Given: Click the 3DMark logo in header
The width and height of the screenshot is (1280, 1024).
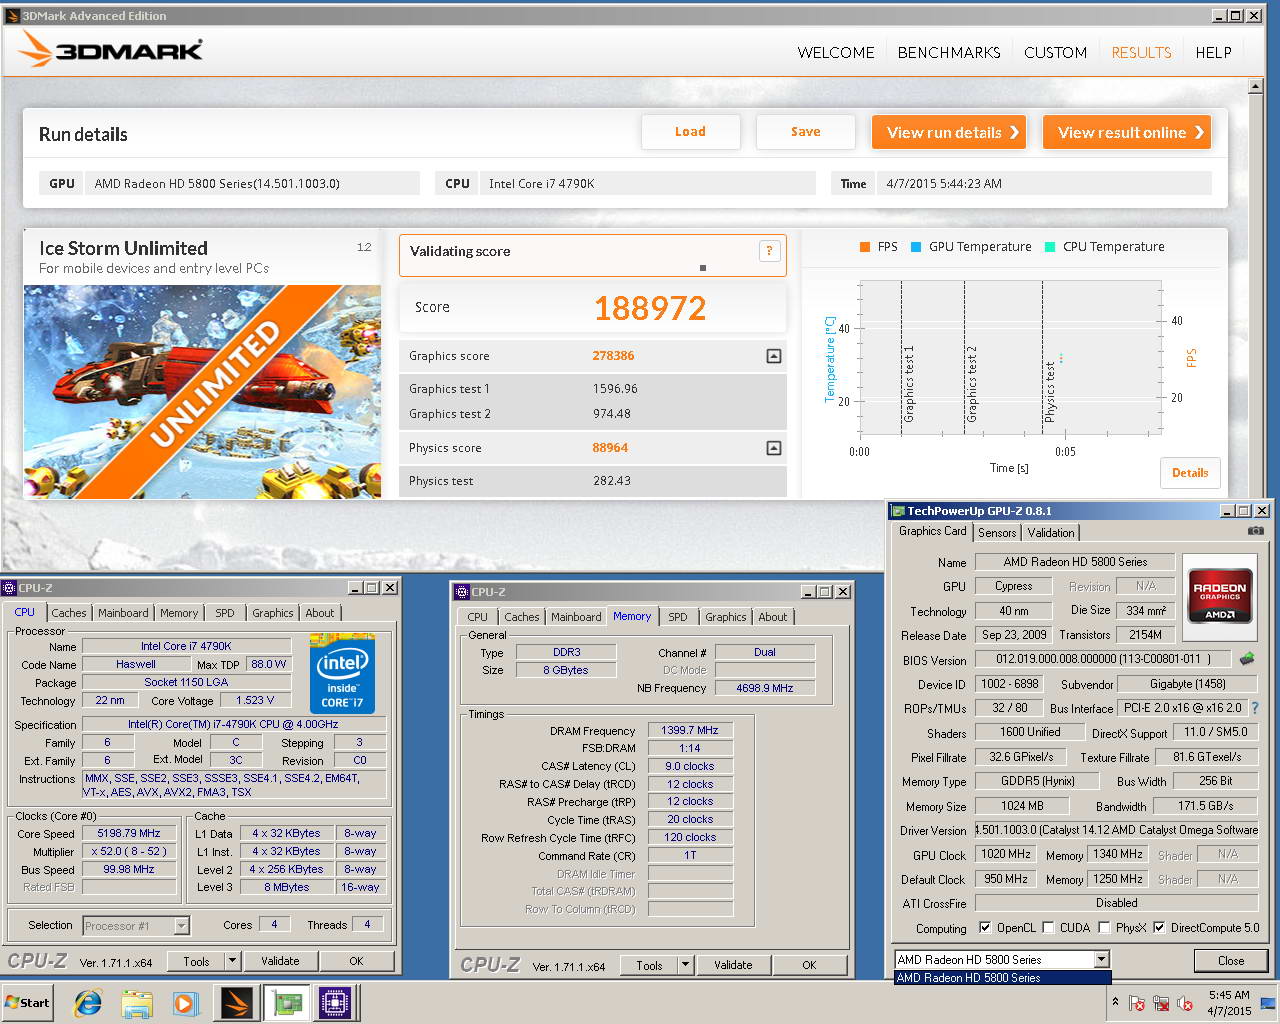Looking at the screenshot, I should [111, 50].
